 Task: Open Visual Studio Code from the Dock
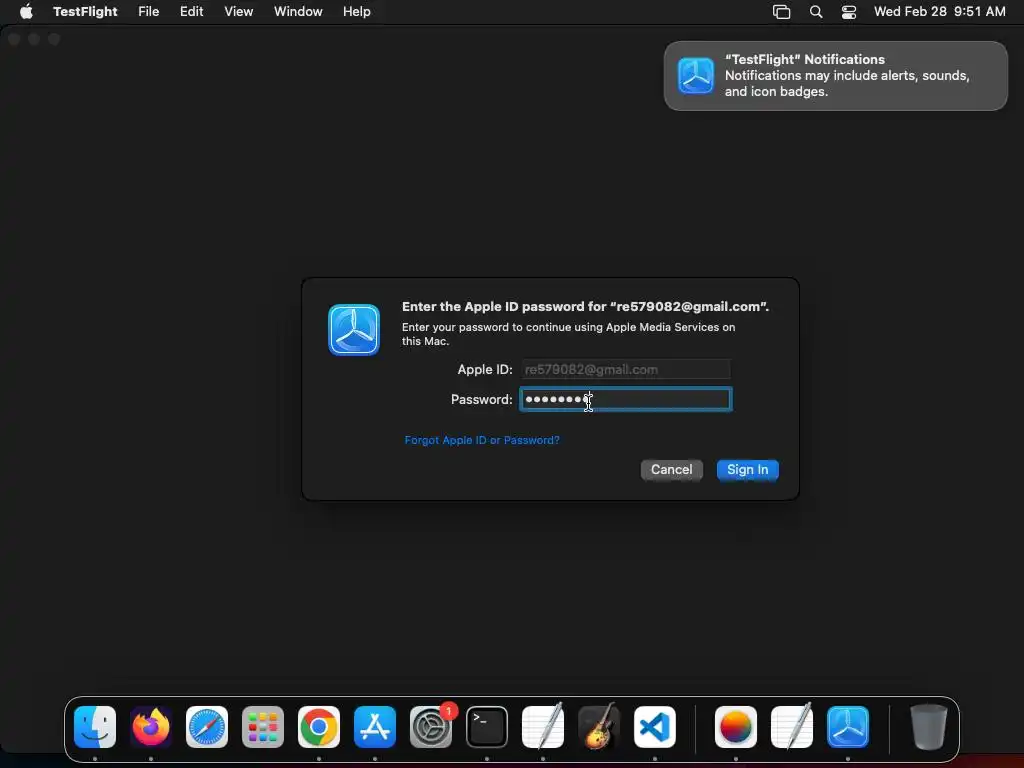[x=655, y=727]
